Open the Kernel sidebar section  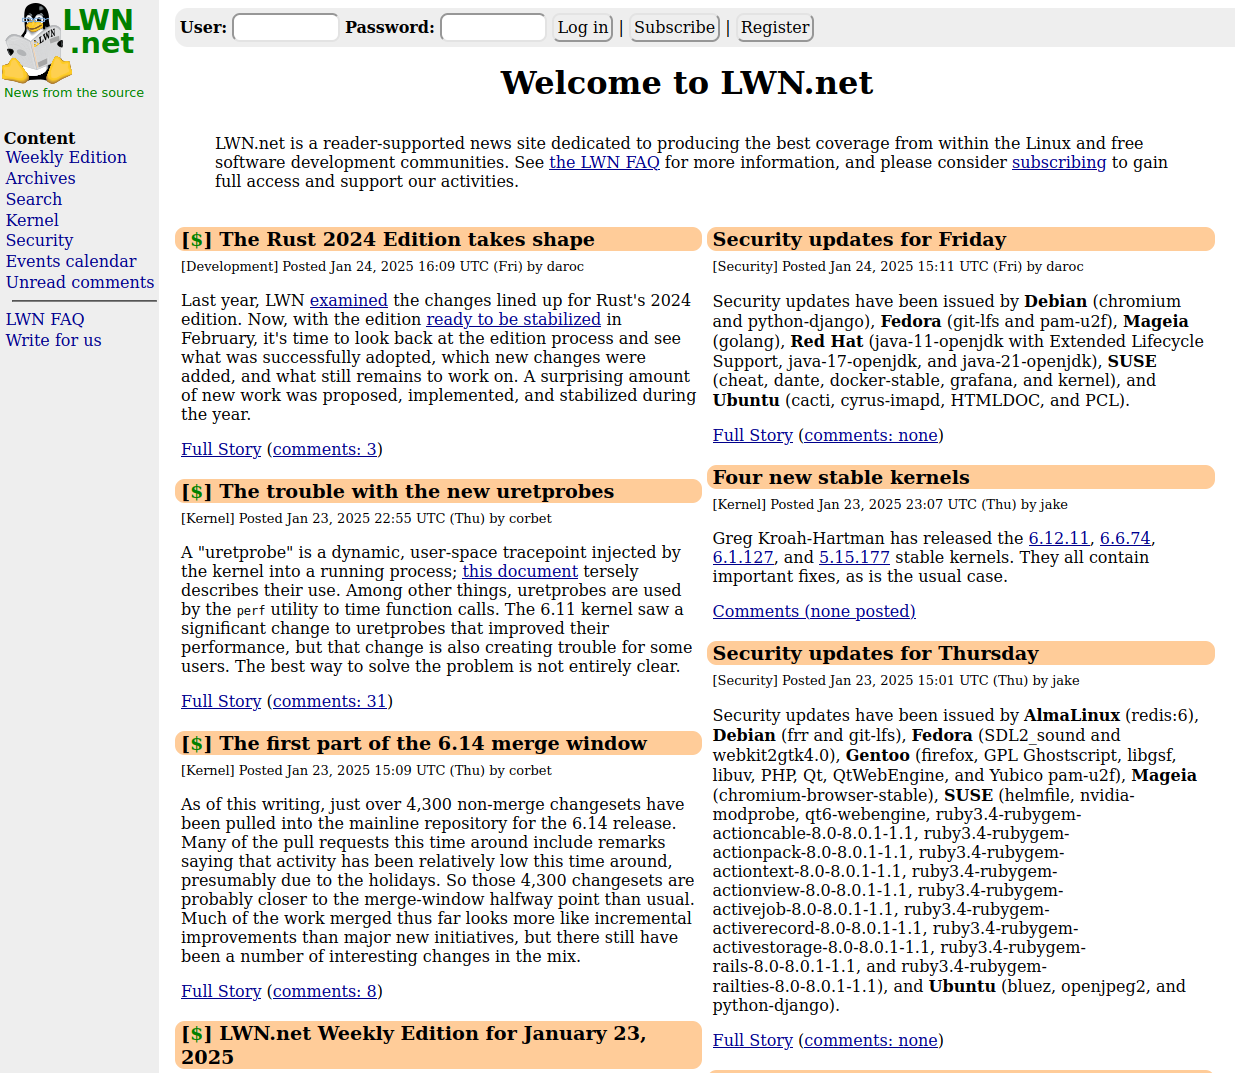coord(32,220)
